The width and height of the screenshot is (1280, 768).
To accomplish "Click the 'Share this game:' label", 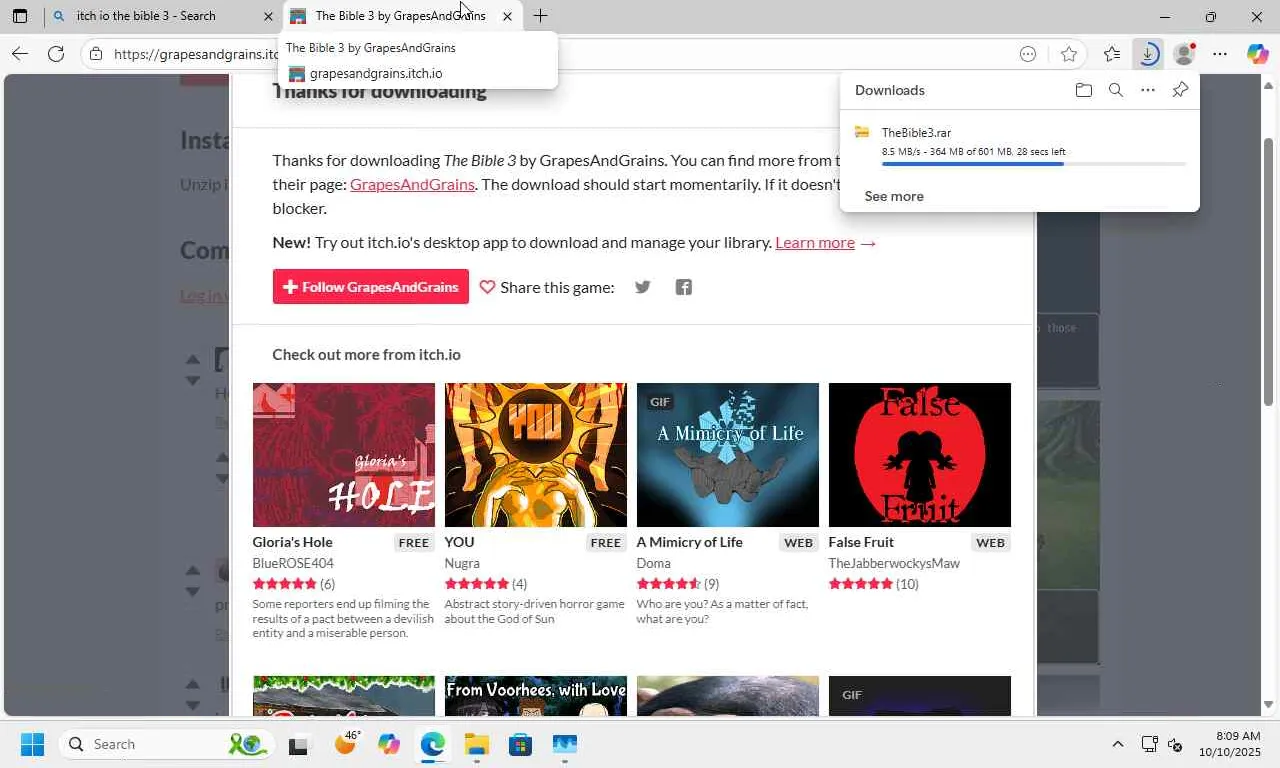I will click(x=557, y=287).
